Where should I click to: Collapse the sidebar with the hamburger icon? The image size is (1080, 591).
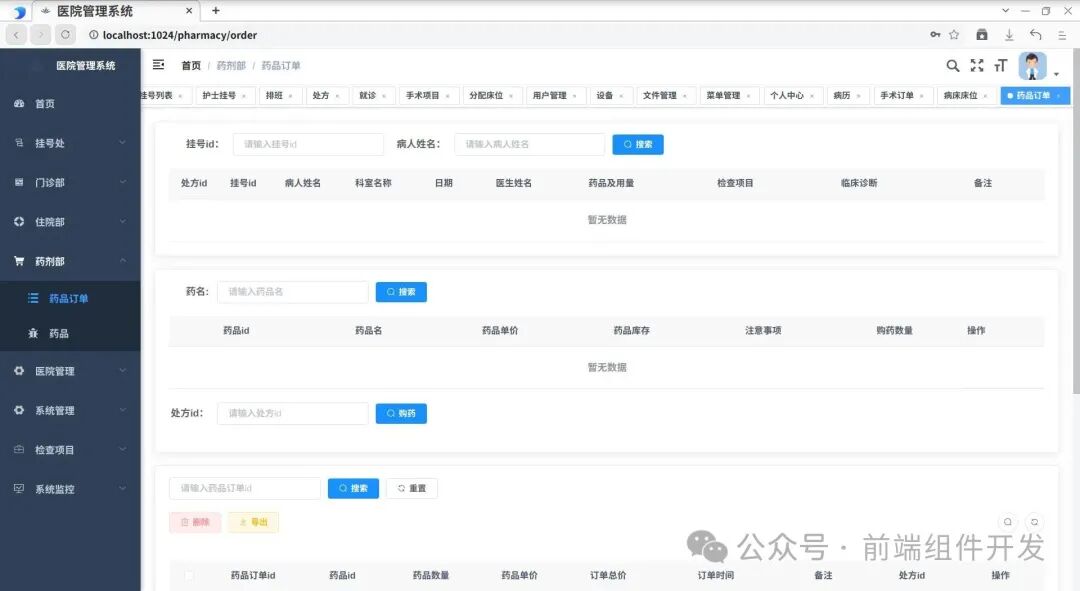[158, 65]
